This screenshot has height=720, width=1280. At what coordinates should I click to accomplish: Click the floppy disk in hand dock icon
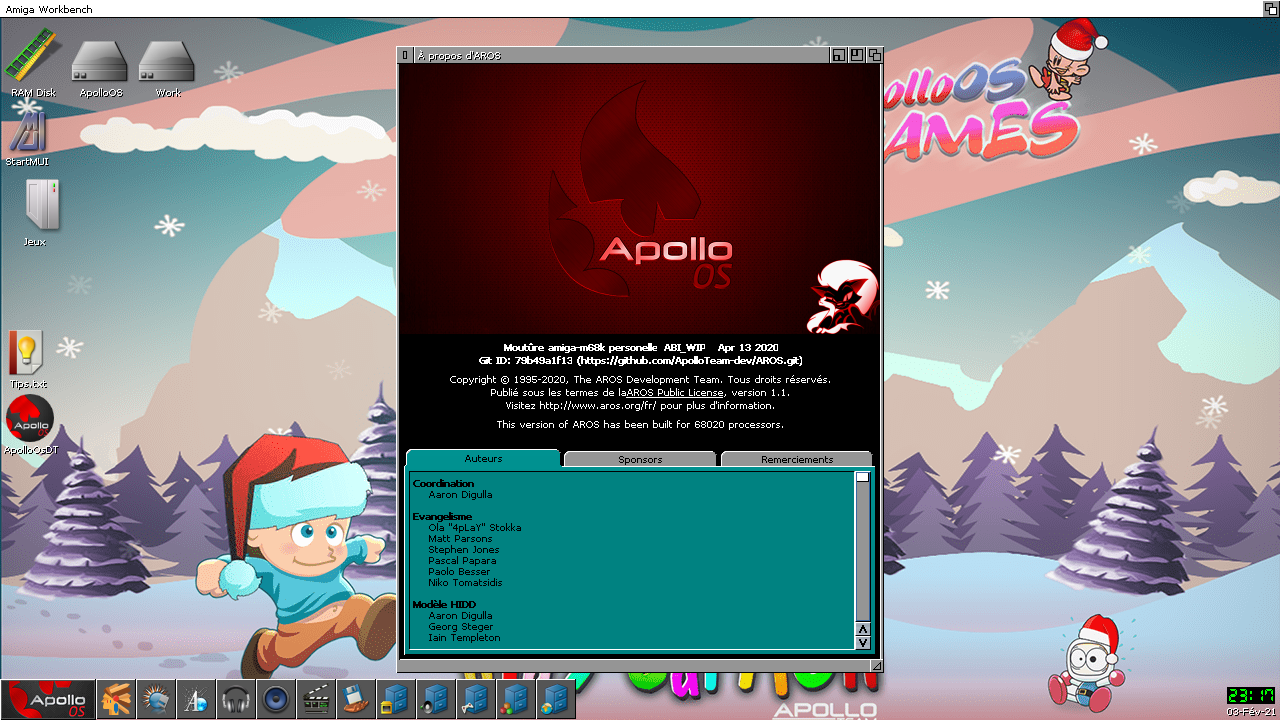356,699
